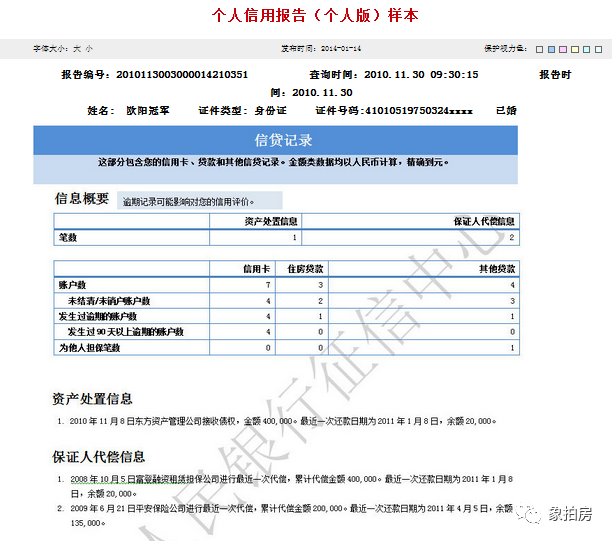Click the 账户数 row label
612x541 pixels.
point(72,285)
